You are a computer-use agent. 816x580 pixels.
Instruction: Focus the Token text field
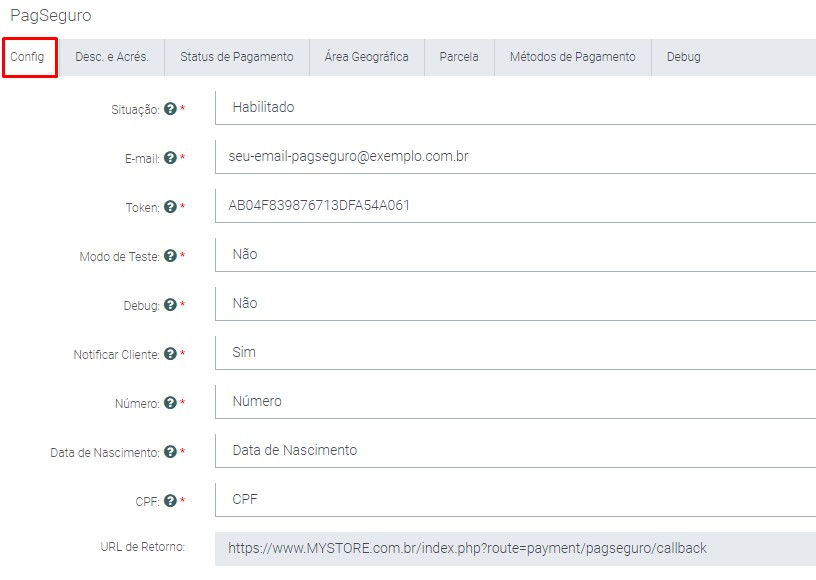(x=515, y=205)
